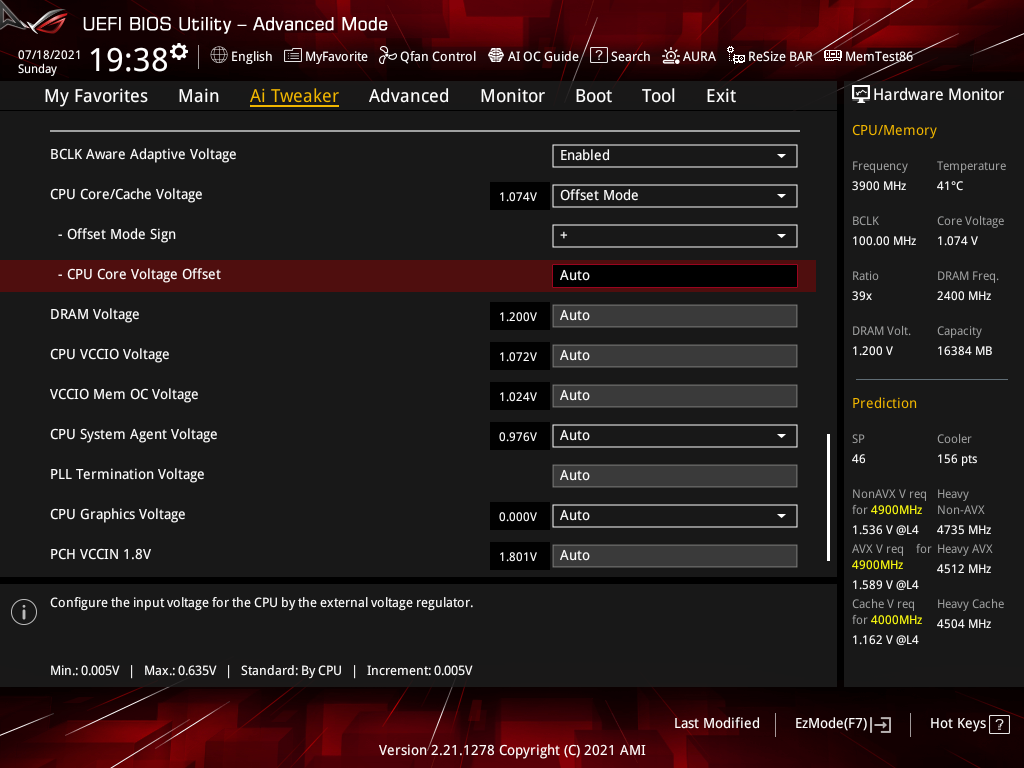Screen dimensions: 1024x768
Task: Launch the AI OC Guide
Action: [x=533, y=56]
